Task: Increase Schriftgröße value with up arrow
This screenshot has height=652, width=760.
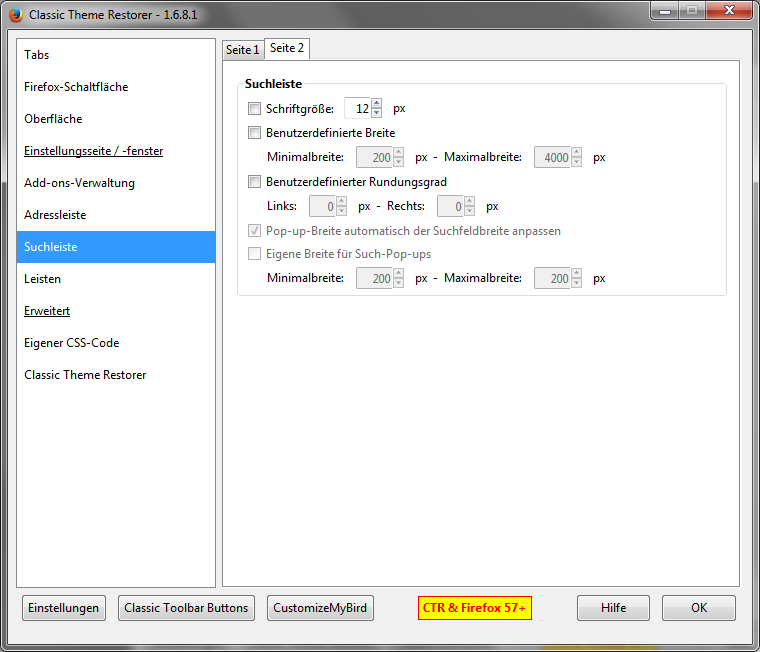Action: point(377,103)
